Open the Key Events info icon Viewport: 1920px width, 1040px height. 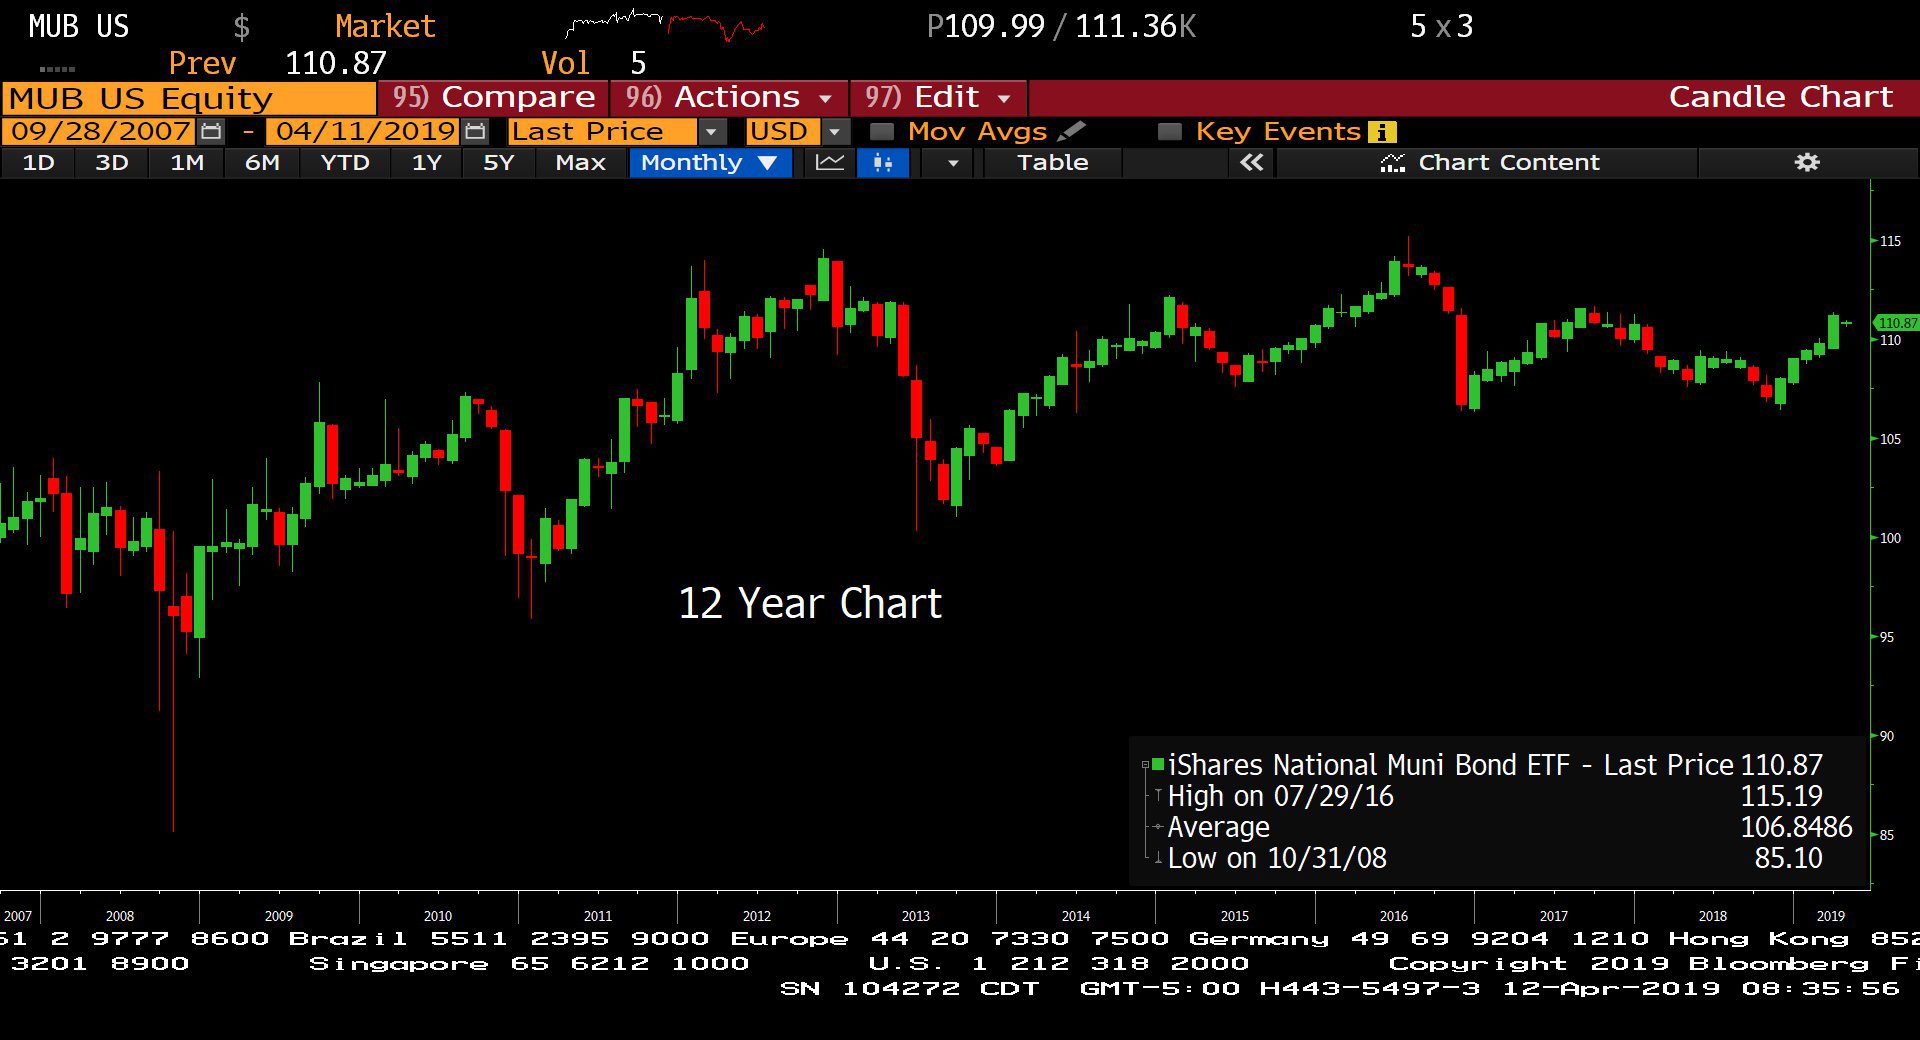(x=1383, y=131)
